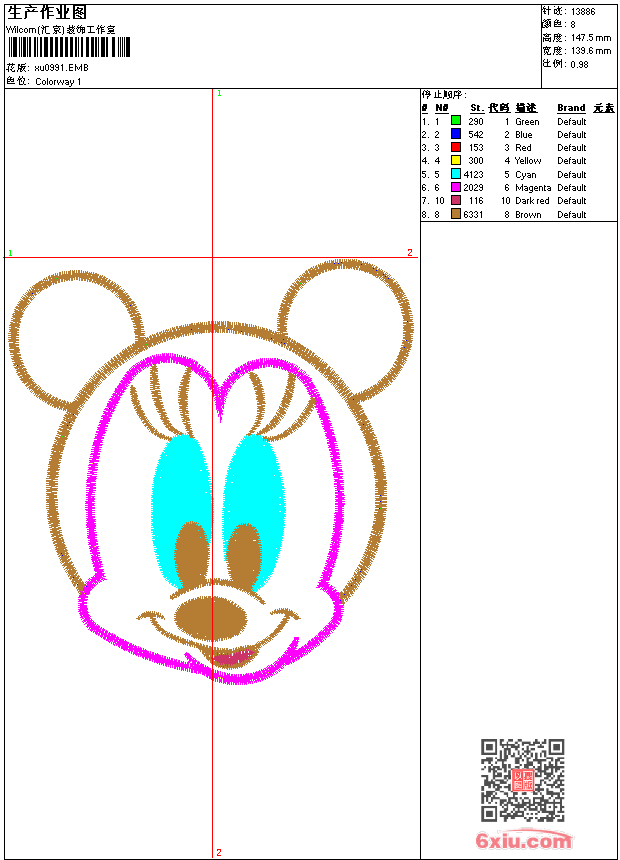The width and height of the screenshot is (620, 860).
Task: Click the 'Cyan' description text
Action: click(x=526, y=174)
